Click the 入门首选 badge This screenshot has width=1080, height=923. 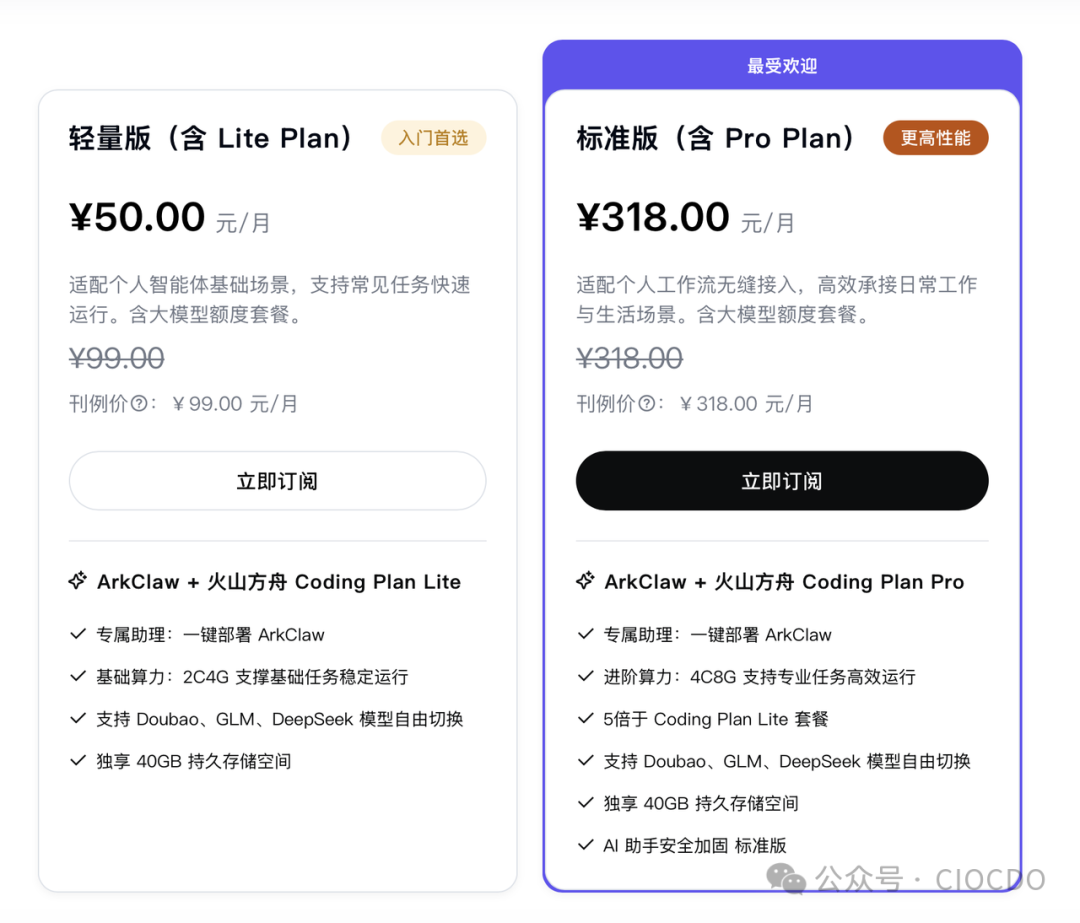433,138
